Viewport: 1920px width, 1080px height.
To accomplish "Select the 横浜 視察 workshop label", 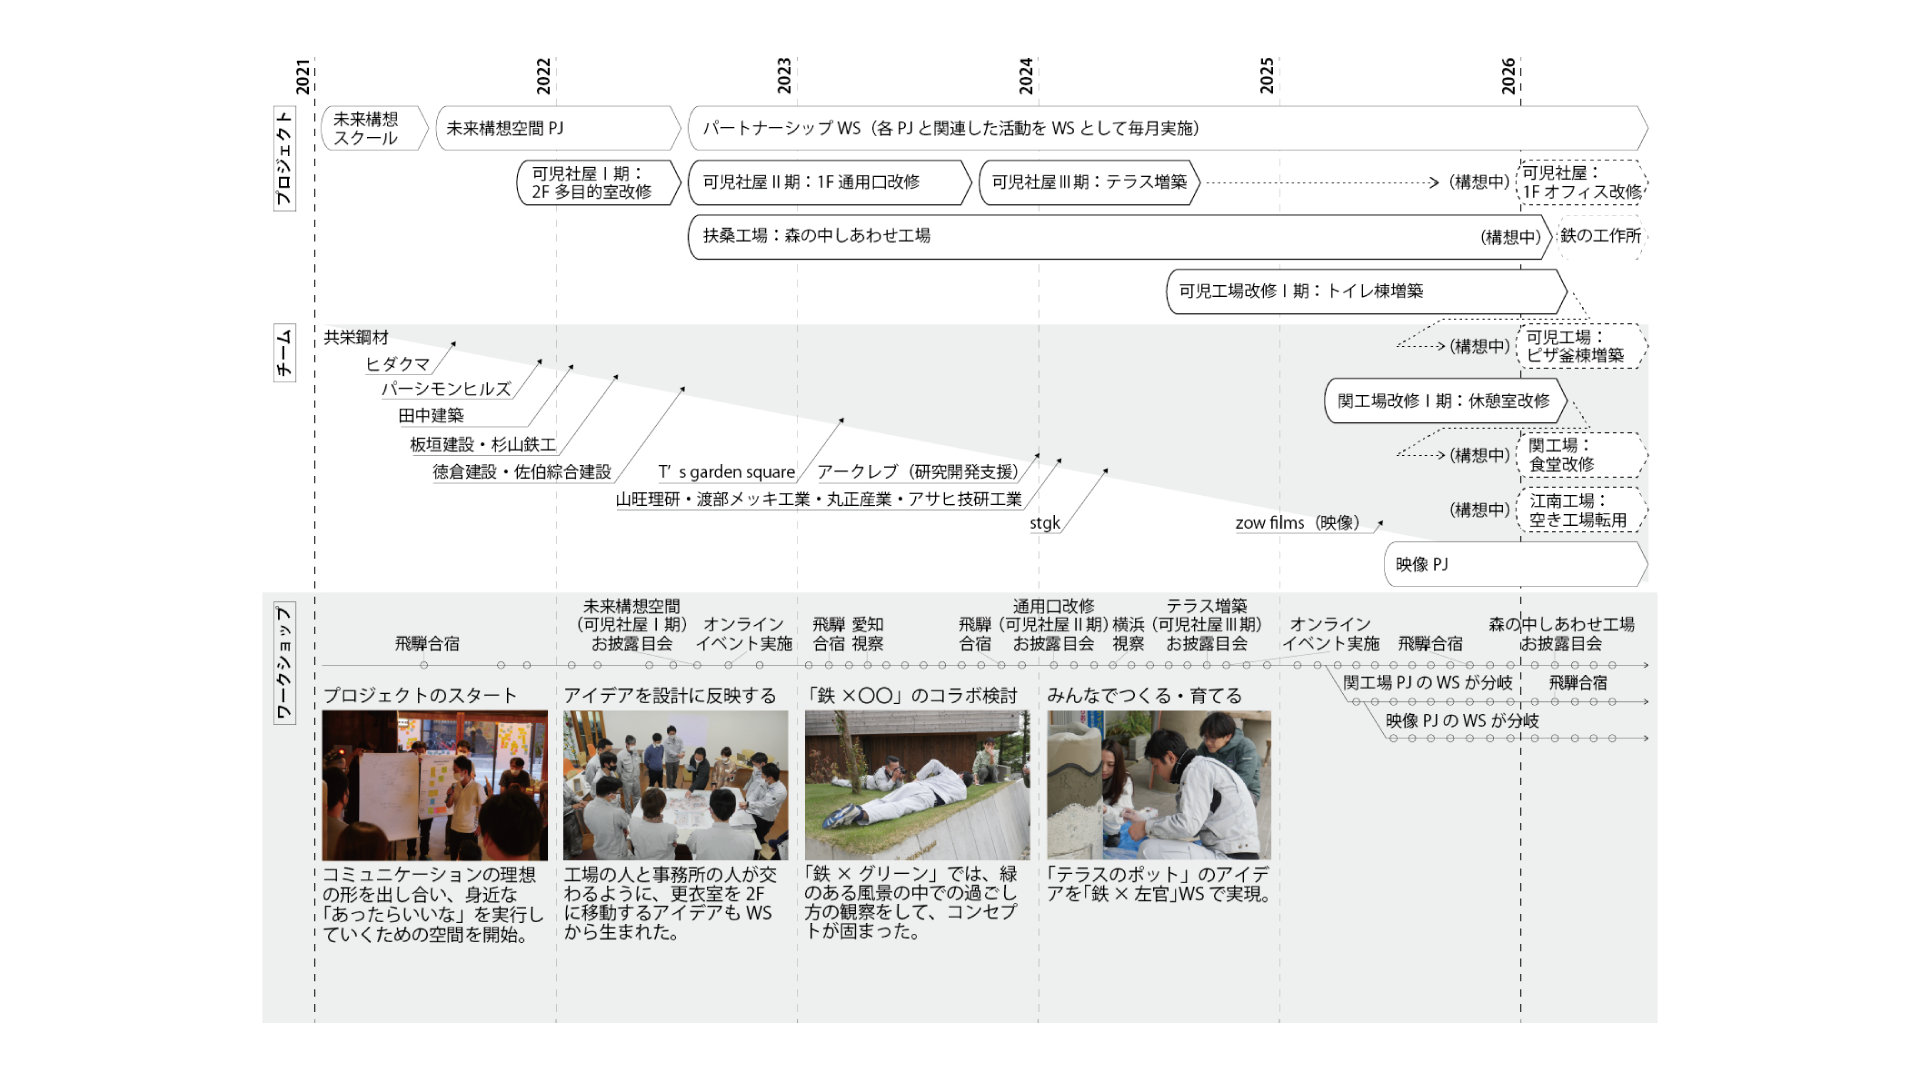I will coord(1129,634).
